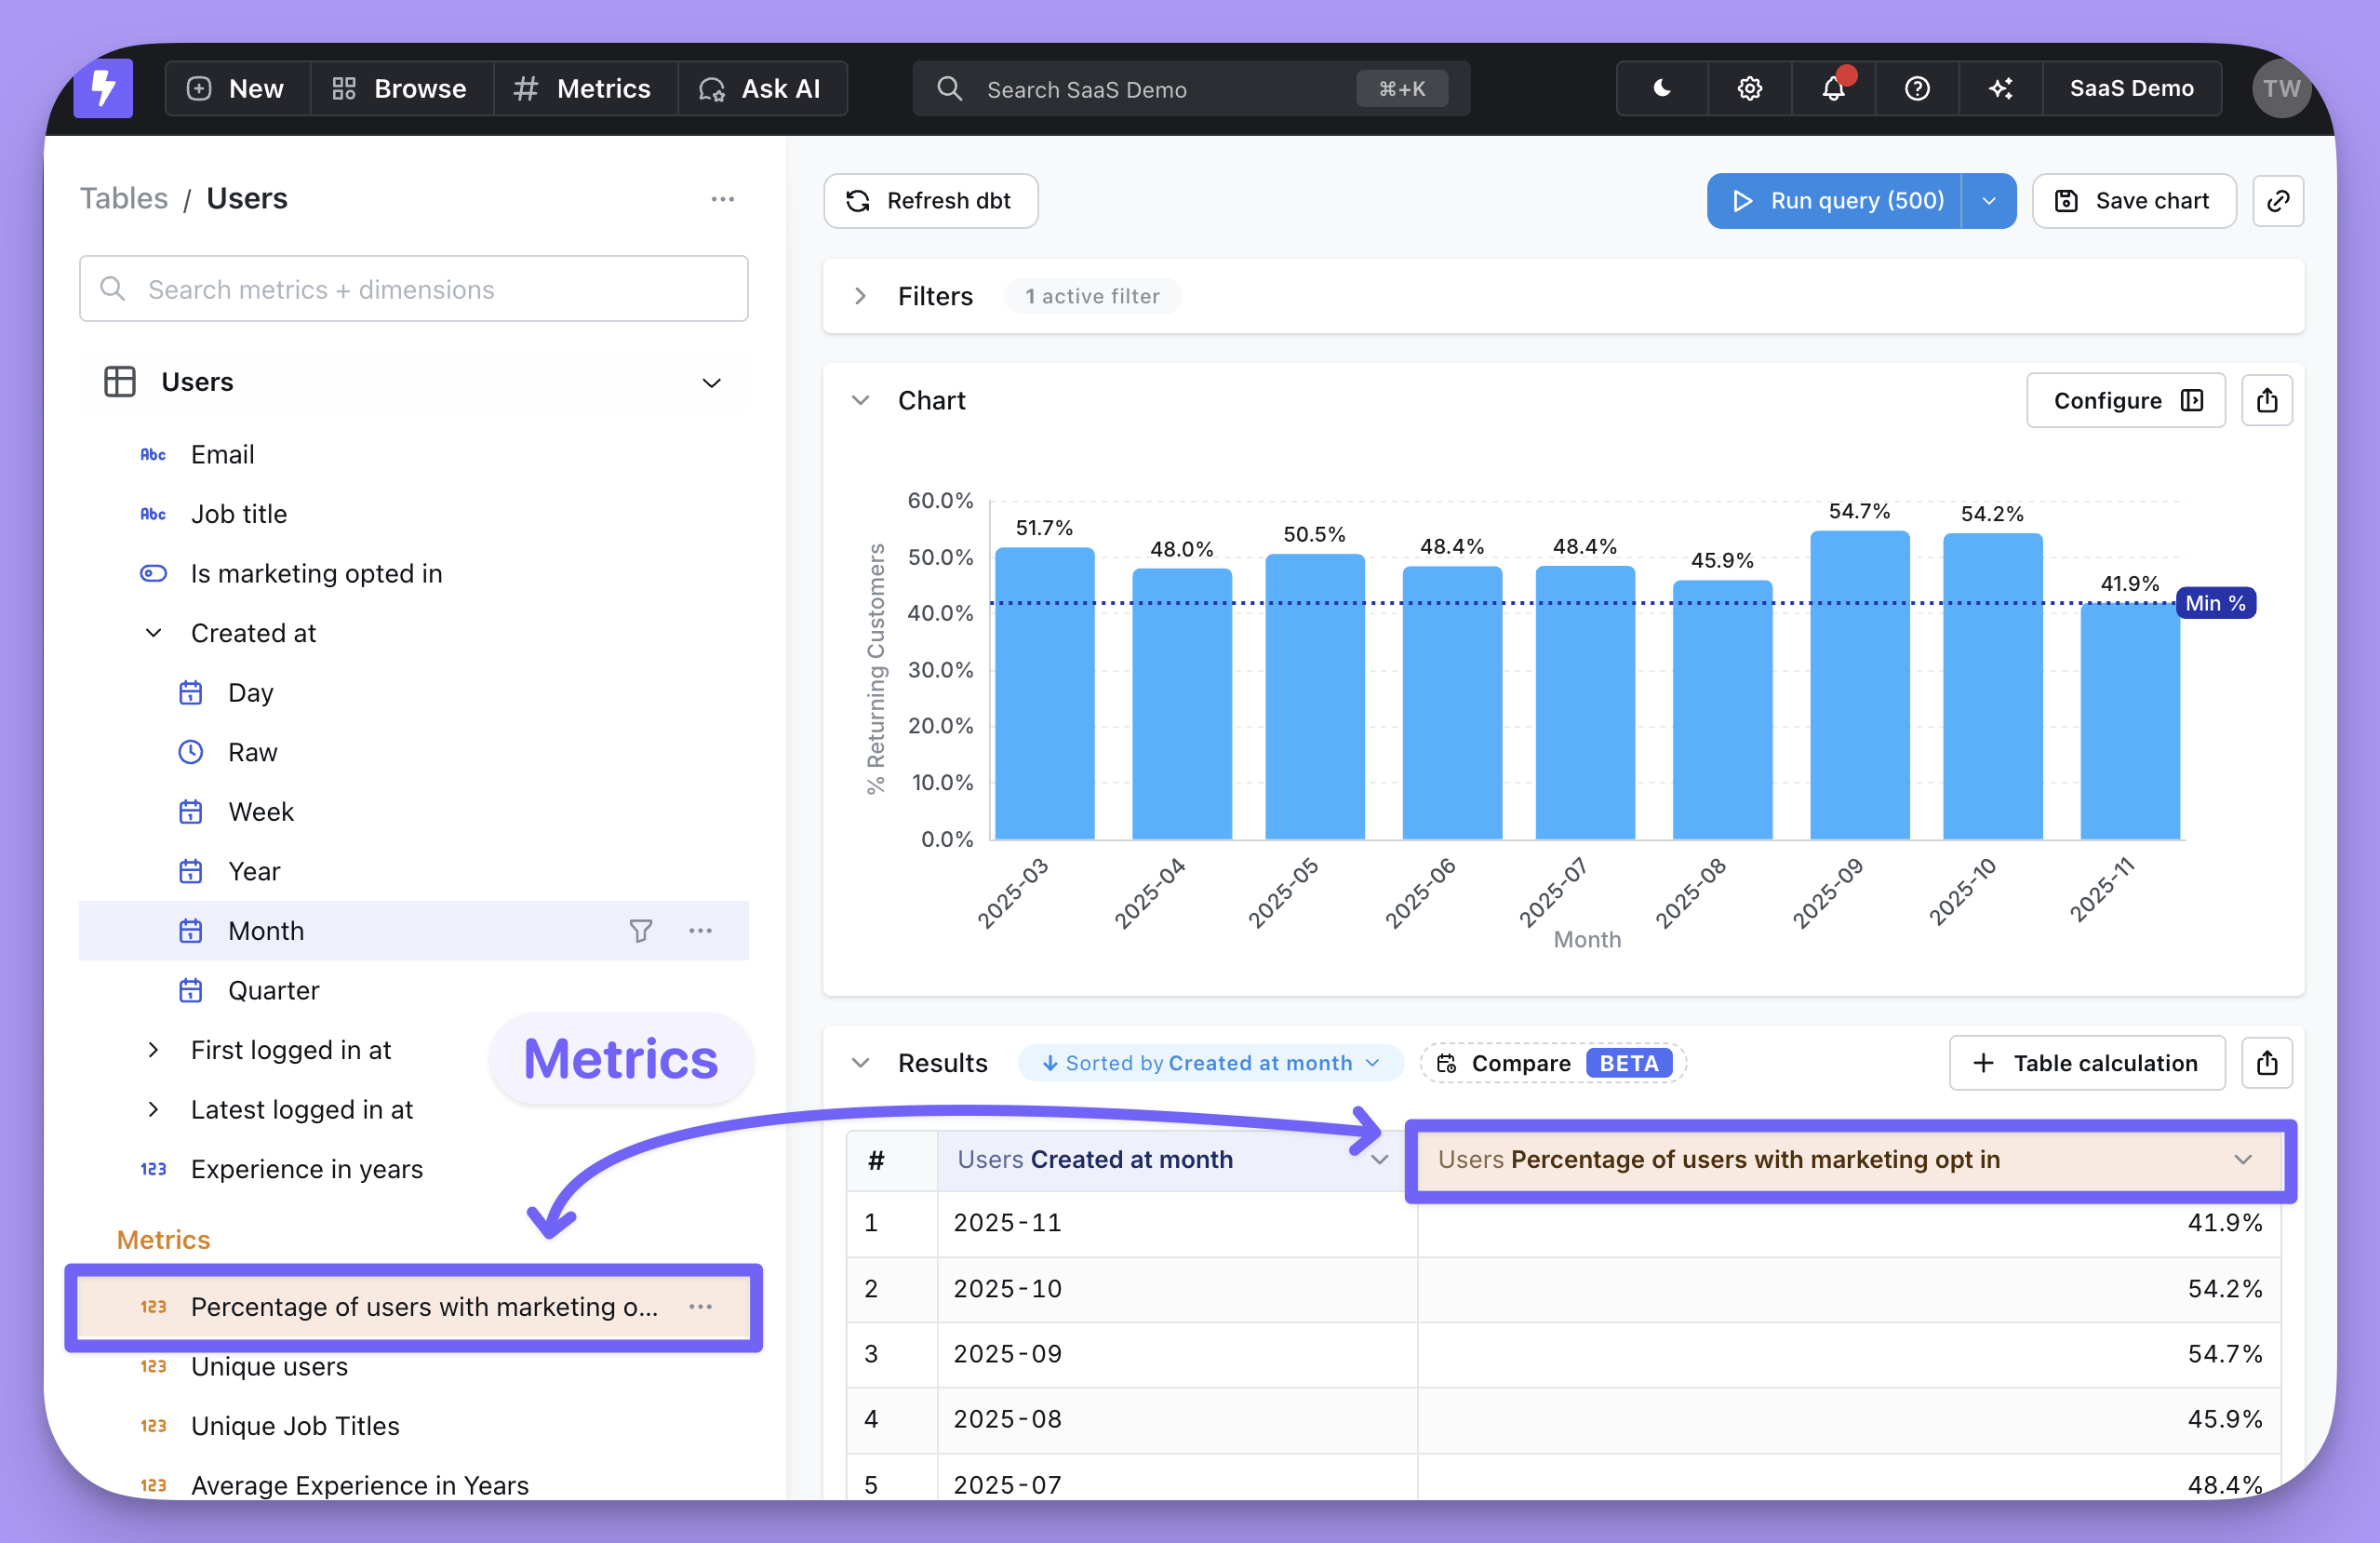Expand the Filters section
Screen dimensions: 2380x1543
coord(860,296)
